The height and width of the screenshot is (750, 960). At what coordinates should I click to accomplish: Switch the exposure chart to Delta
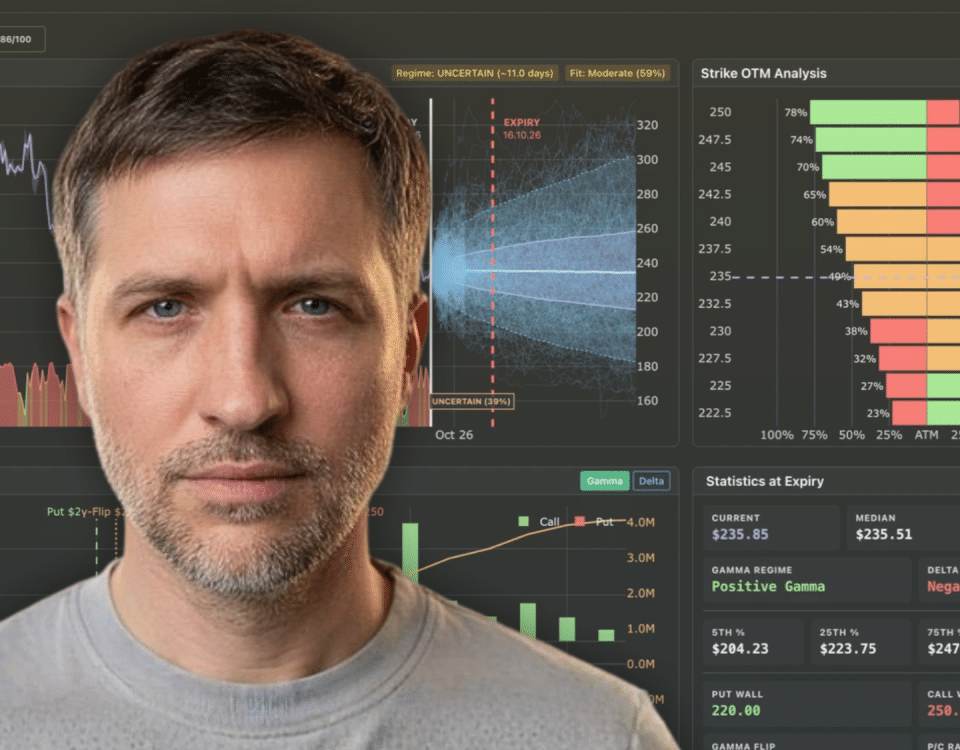[x=651, y=481]
